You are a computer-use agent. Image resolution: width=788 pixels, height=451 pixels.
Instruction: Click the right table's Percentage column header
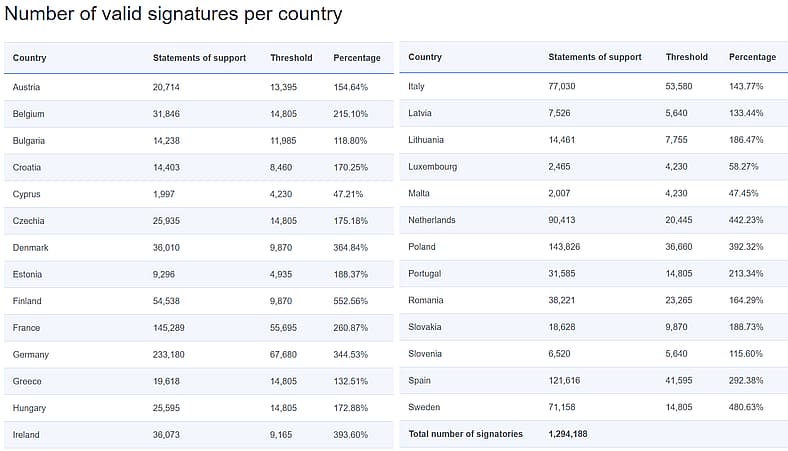pos(752,57)
